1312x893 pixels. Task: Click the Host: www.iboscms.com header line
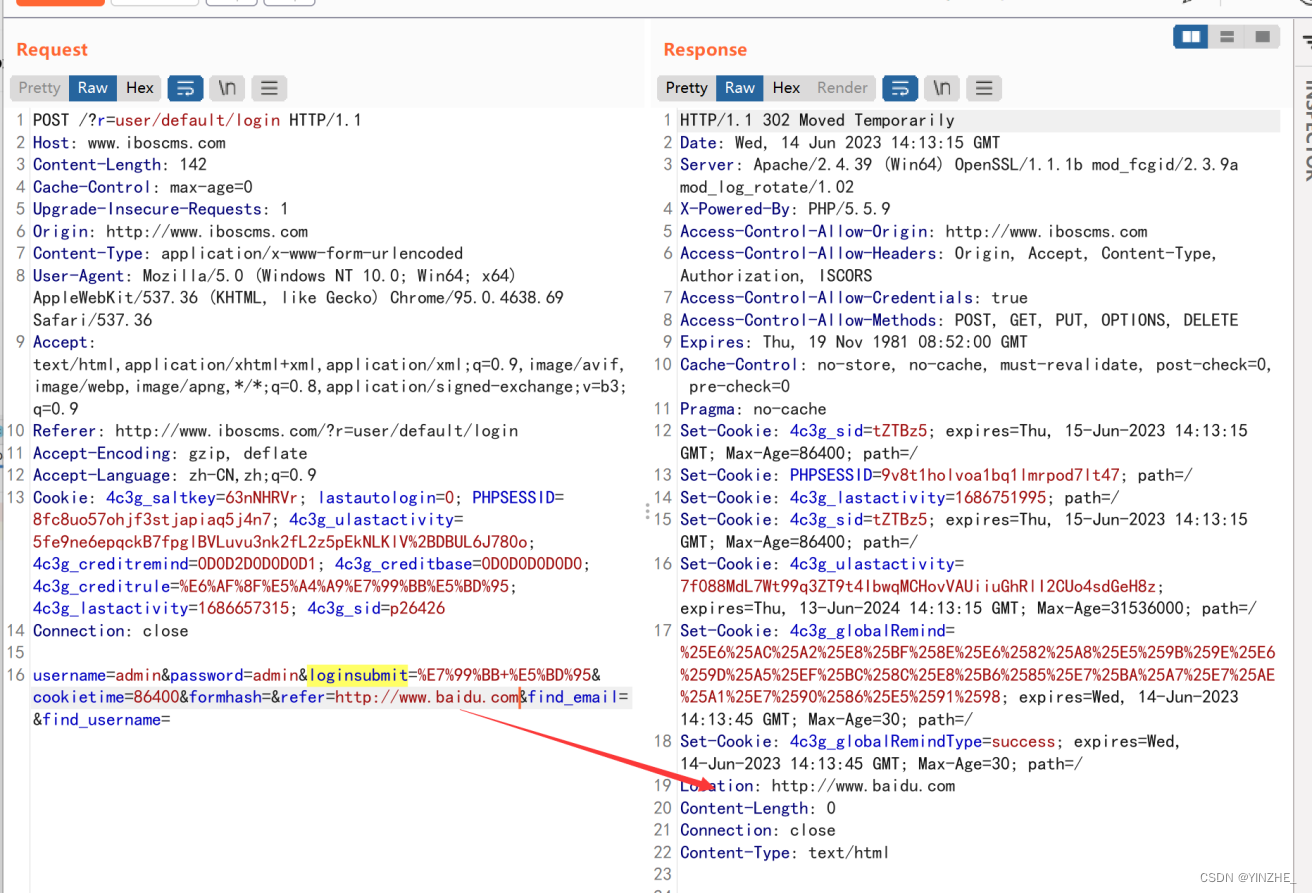(129, 143)
